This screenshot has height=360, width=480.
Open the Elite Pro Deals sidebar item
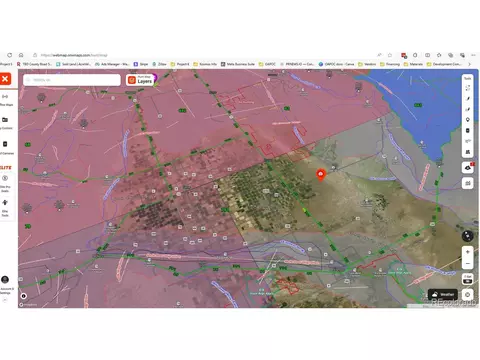coord(5,183)
